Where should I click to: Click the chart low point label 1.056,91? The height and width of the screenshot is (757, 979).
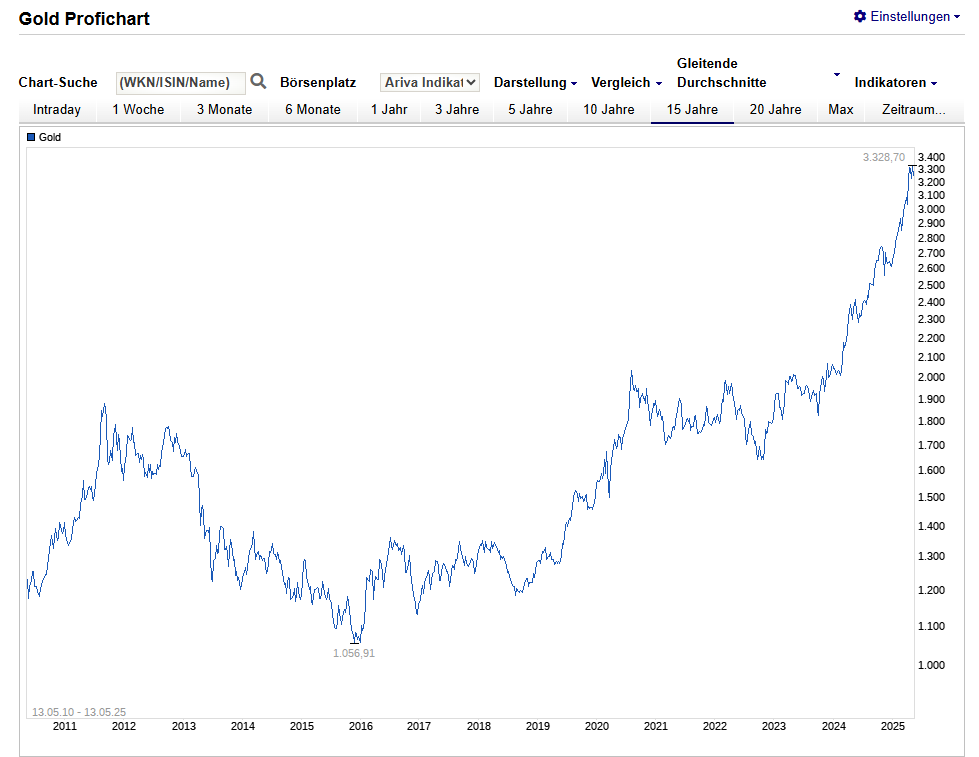[354, 653]
